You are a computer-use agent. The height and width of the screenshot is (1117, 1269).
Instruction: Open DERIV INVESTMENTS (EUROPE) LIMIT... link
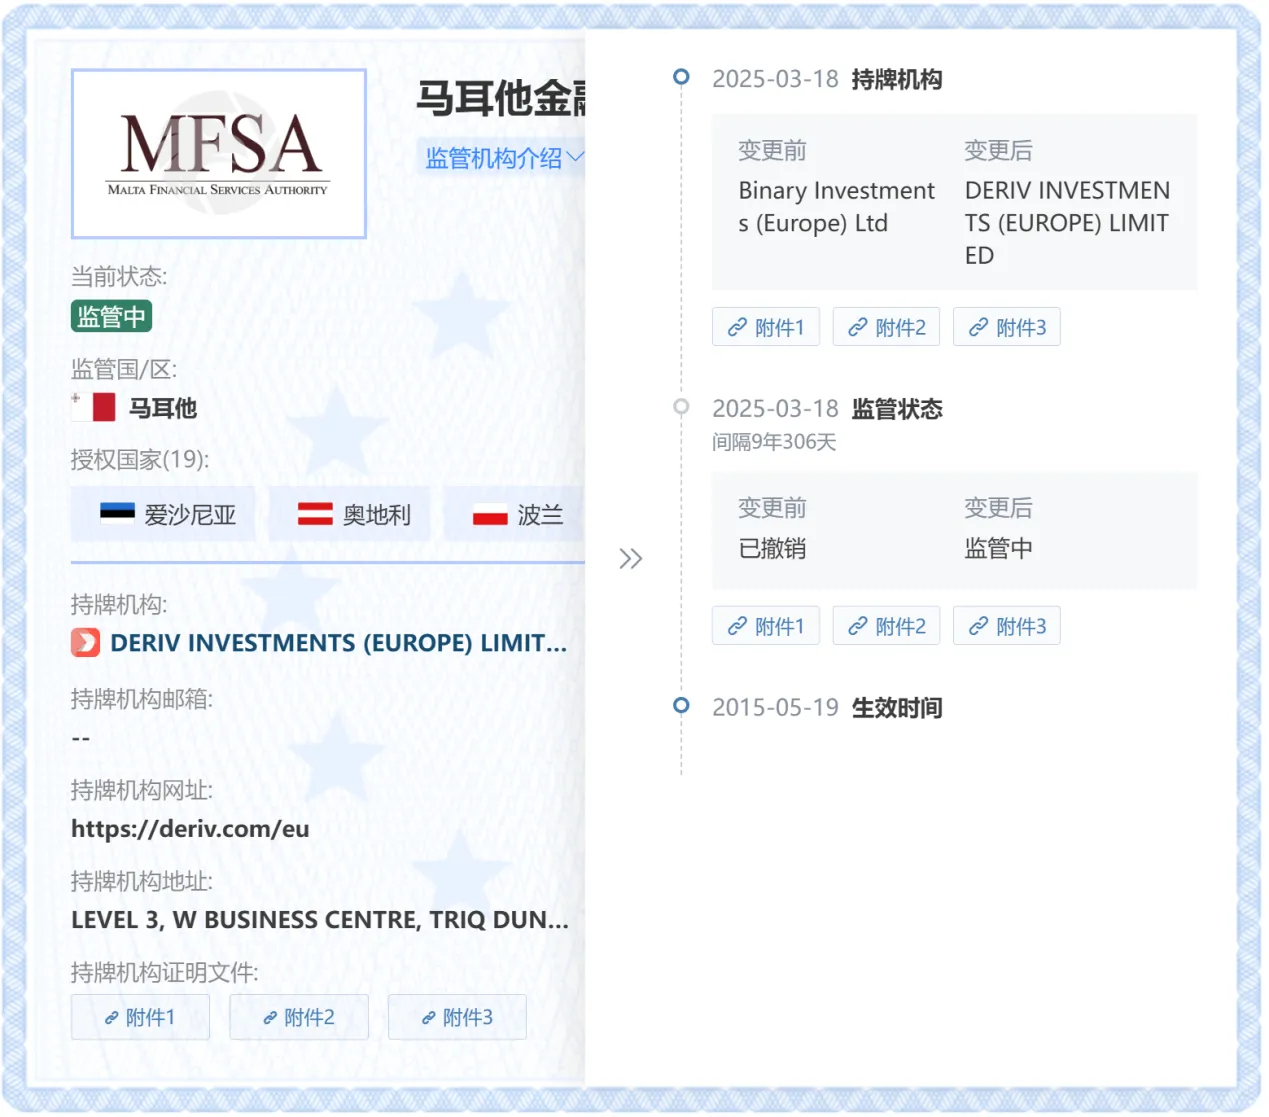point(338,643)
